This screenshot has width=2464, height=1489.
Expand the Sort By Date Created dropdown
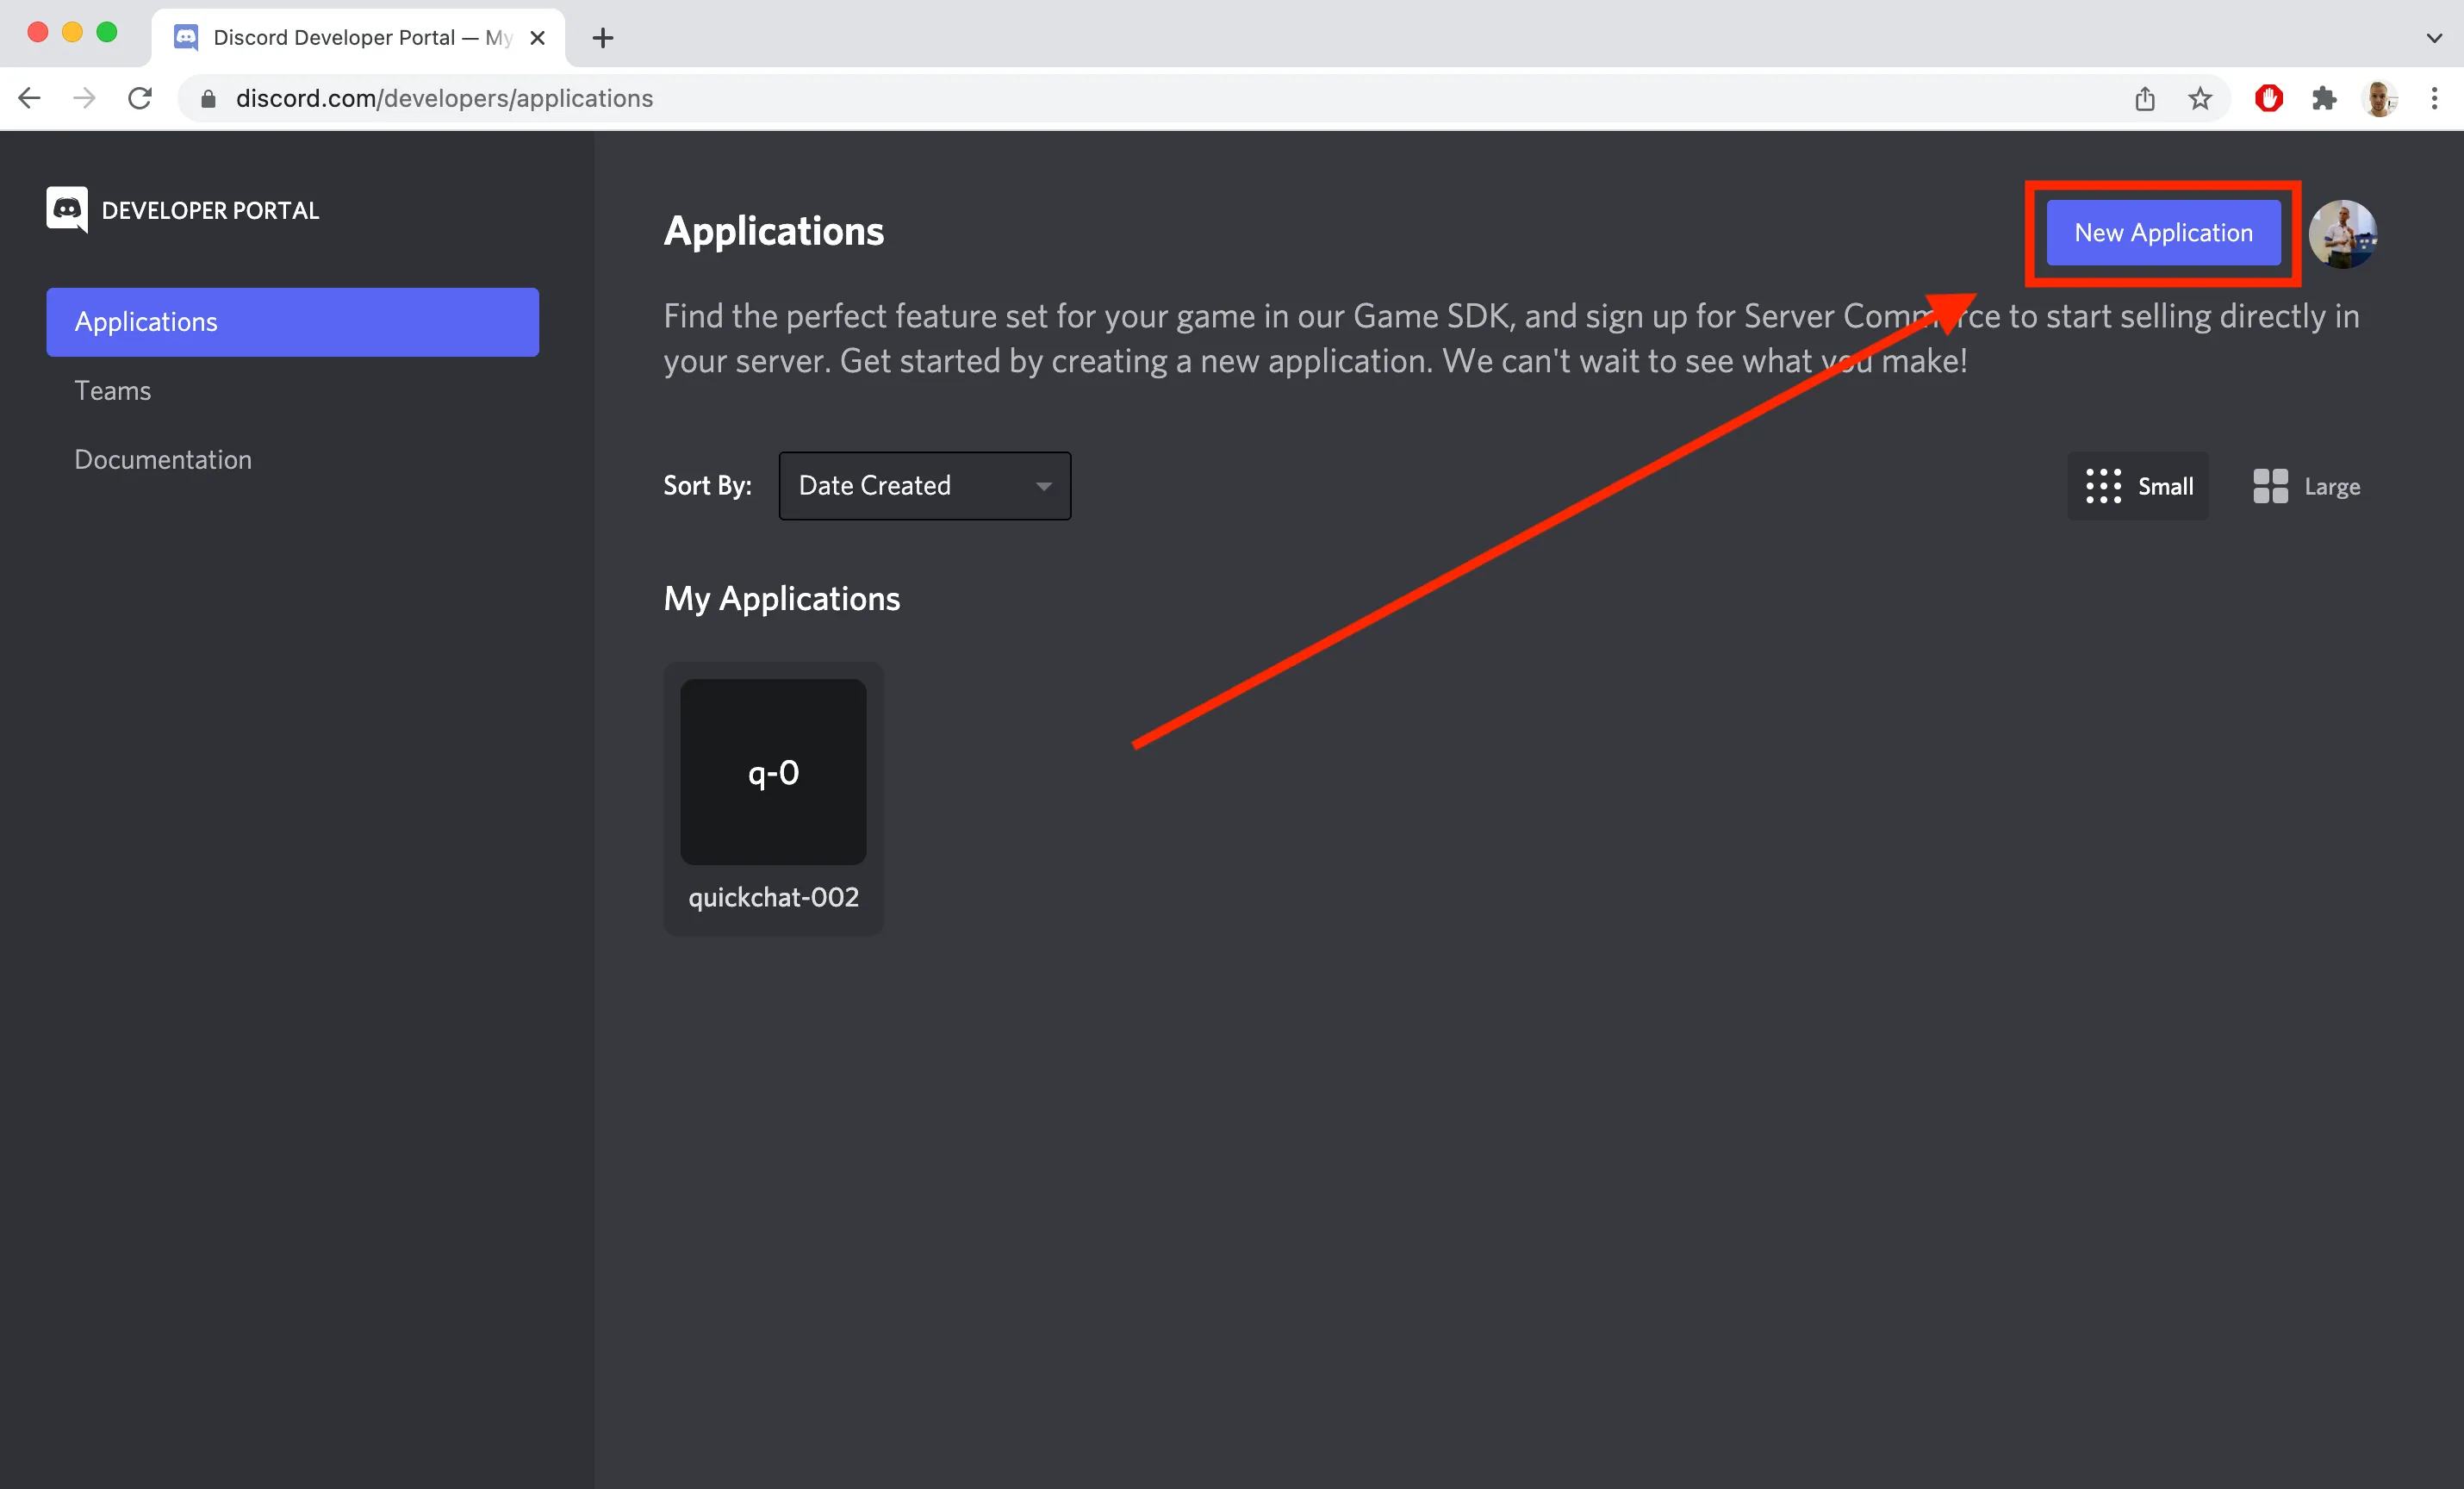pyautogui.click(x=924, y=486)
